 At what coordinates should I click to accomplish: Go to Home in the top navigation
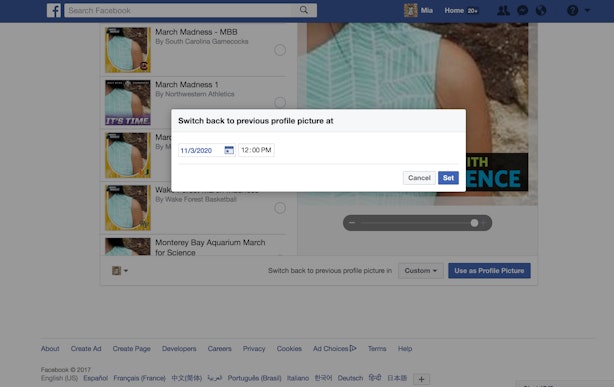pos(454,11)
